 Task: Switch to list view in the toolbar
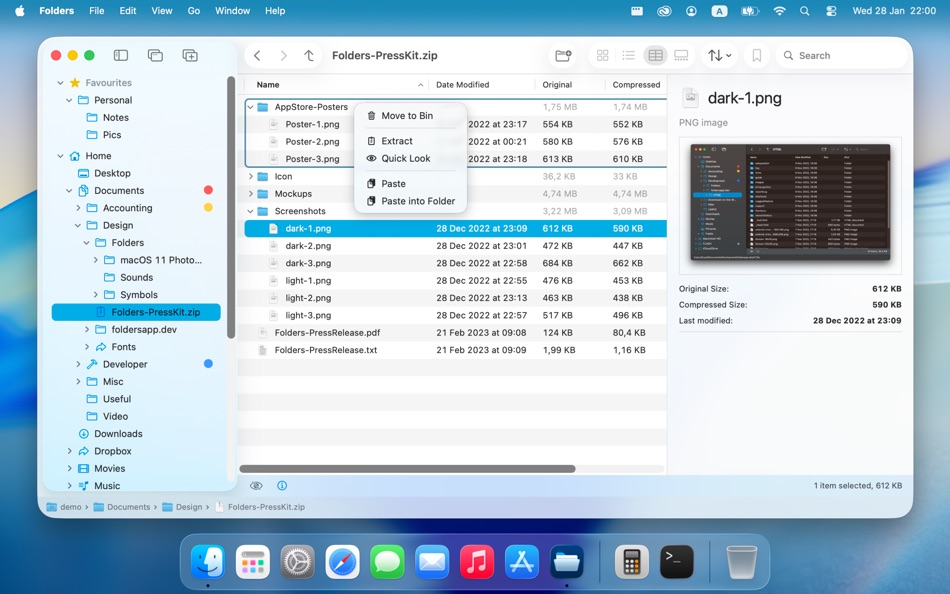[x=627, y=55]
